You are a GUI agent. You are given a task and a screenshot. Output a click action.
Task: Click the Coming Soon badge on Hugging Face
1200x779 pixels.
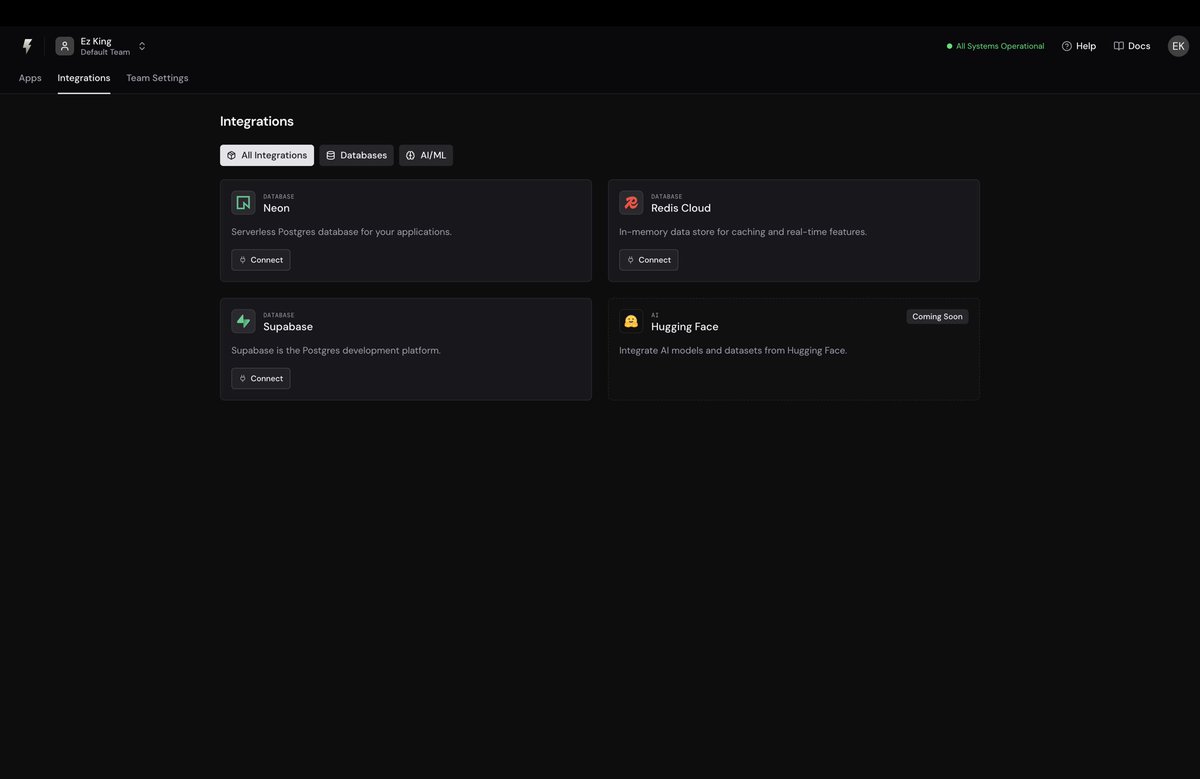coord(937,317)
